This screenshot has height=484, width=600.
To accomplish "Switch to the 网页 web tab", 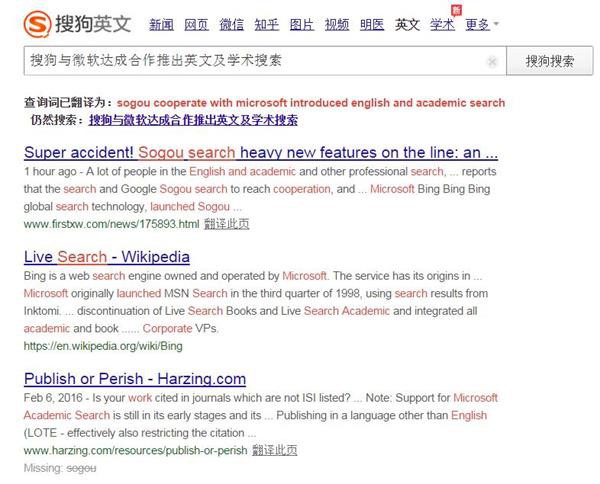I will tap(196, 25).
